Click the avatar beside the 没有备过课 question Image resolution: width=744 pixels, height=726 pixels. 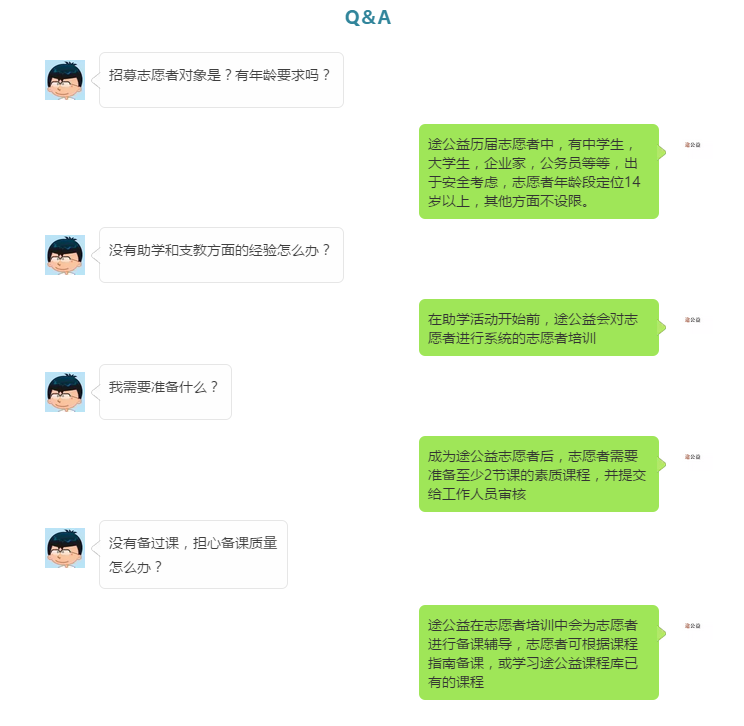click(x=65, y=548)
